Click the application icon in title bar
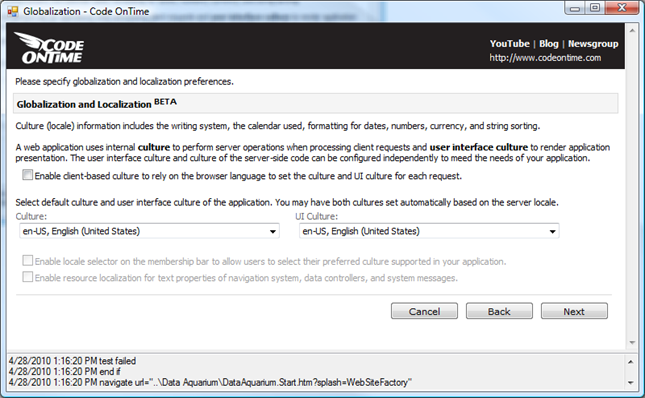 pyautogui.click(x=13, y=11)
